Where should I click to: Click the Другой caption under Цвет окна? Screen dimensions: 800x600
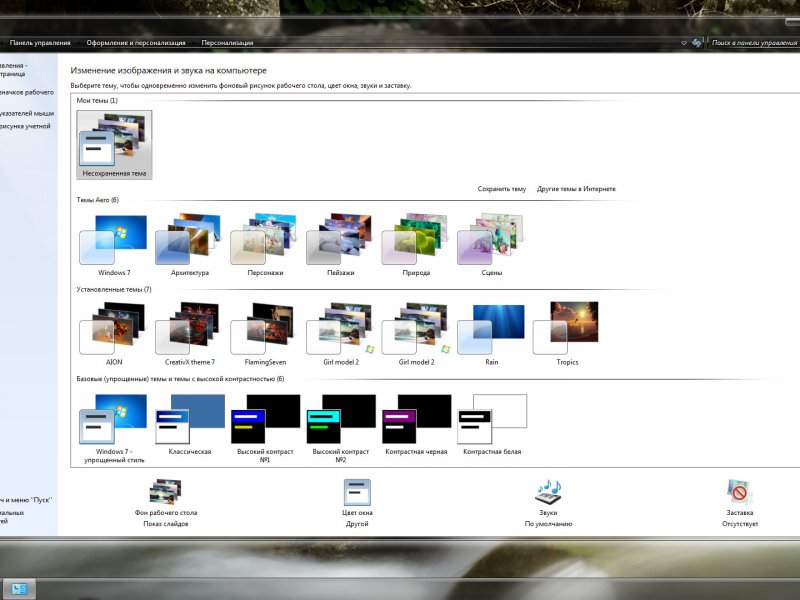357,524
